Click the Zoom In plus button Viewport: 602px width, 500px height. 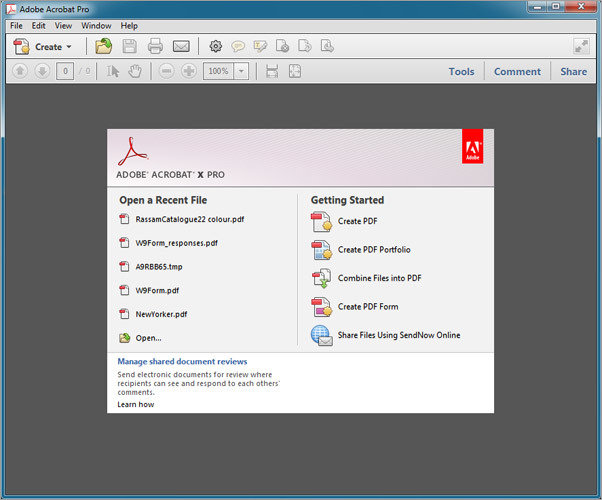click(189, 71)
